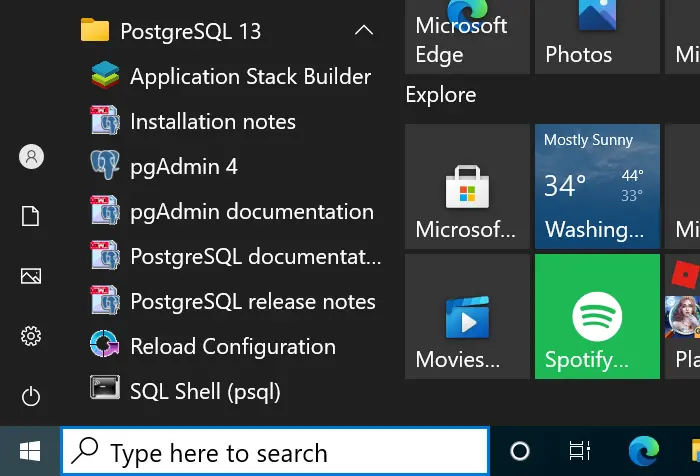Open the Application Stack Builder icon
Screen dimensions: 700x476
tap(105, 75)
